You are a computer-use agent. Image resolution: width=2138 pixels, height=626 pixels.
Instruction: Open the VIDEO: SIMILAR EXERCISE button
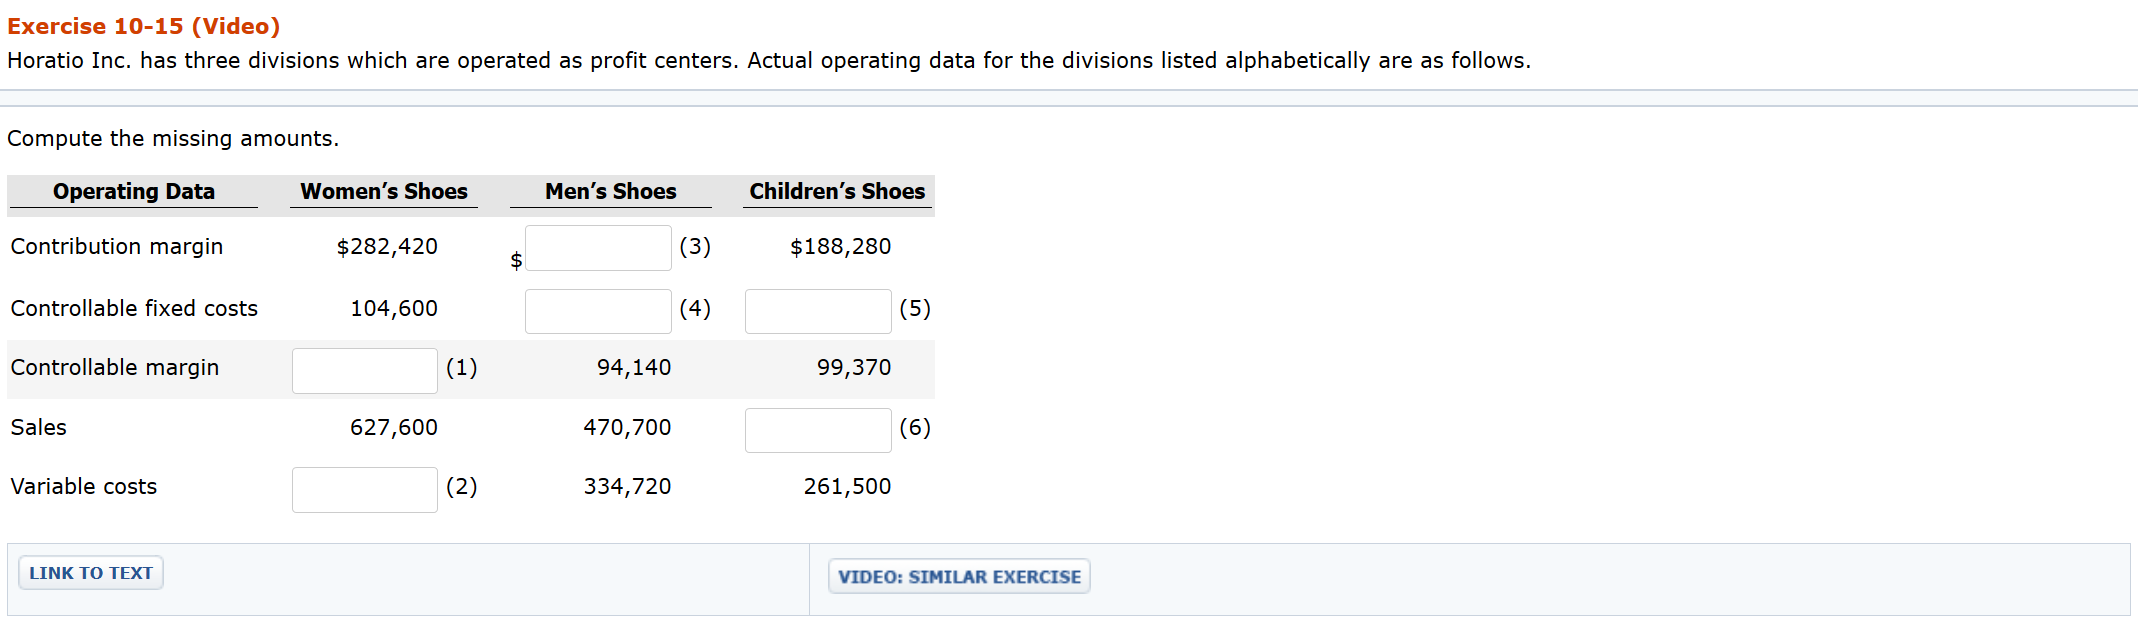click(x=959, y=576)
